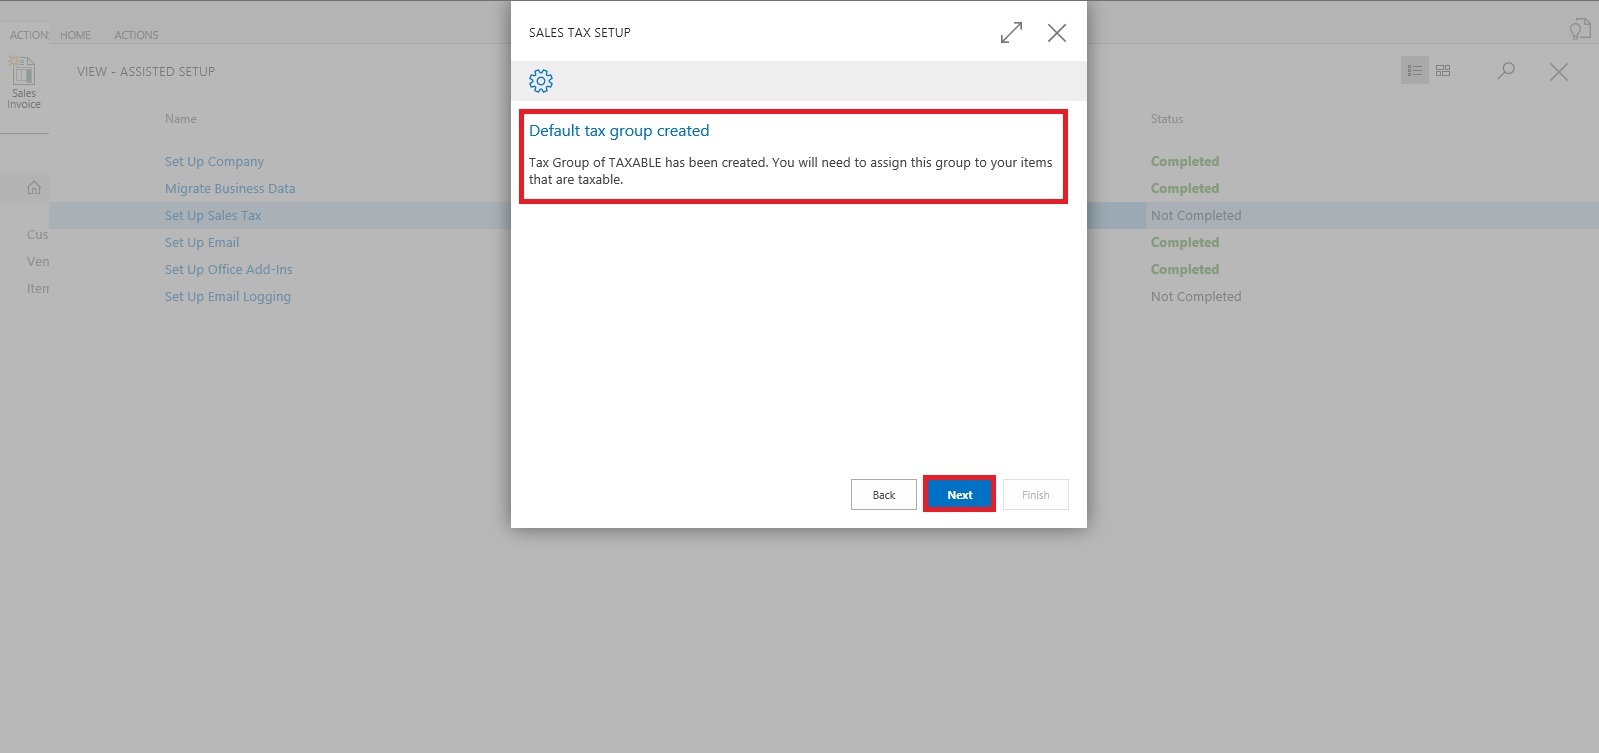This screenshot has width=1599, height=753.
Task: Open the ACTIONS ribbon tab
Action: click(x=136, y=35)
